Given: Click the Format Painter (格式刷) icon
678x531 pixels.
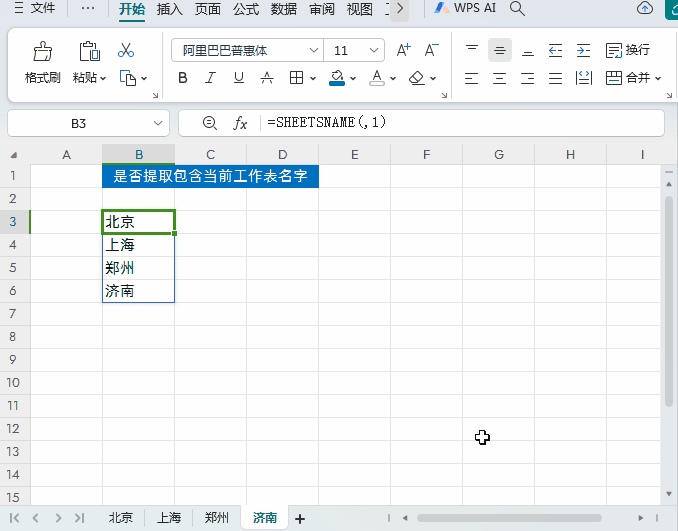Looking at the screenshot, I should [42, 51].
